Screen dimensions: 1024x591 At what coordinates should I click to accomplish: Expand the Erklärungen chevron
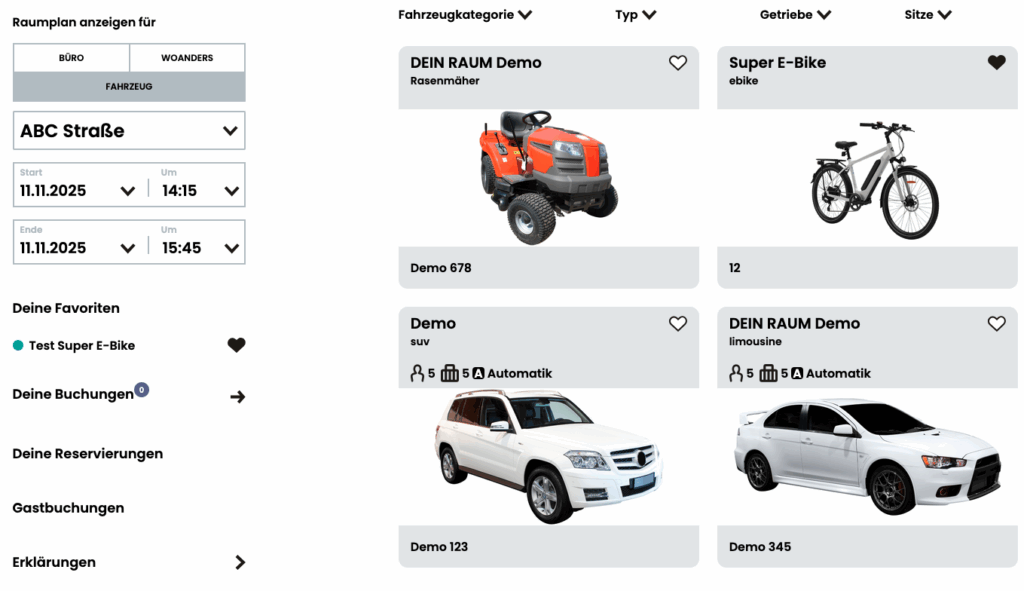[240, 562]
